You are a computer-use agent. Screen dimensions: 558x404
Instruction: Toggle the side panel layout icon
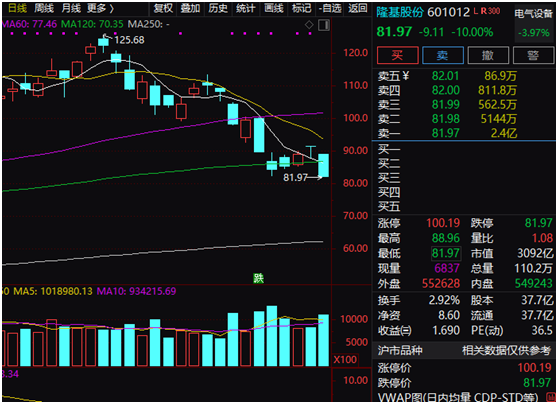point(323,25)
